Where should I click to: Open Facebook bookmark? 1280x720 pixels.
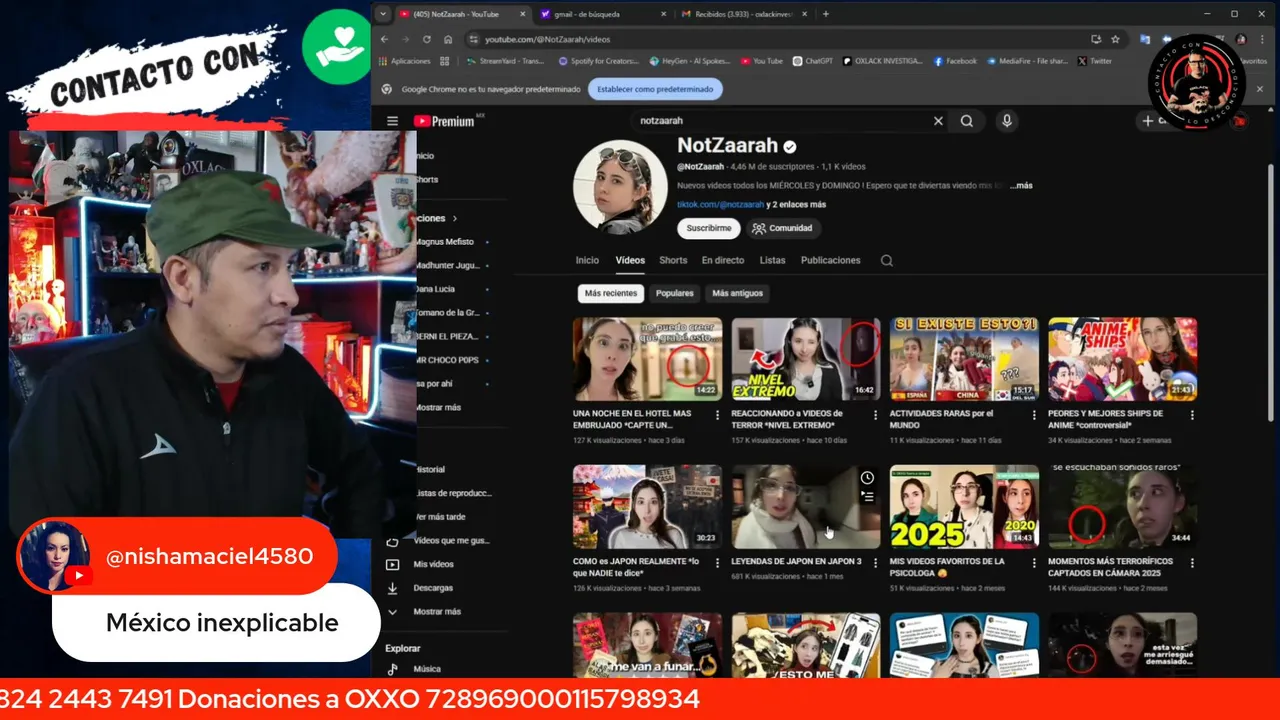click(x=955, y=61)
